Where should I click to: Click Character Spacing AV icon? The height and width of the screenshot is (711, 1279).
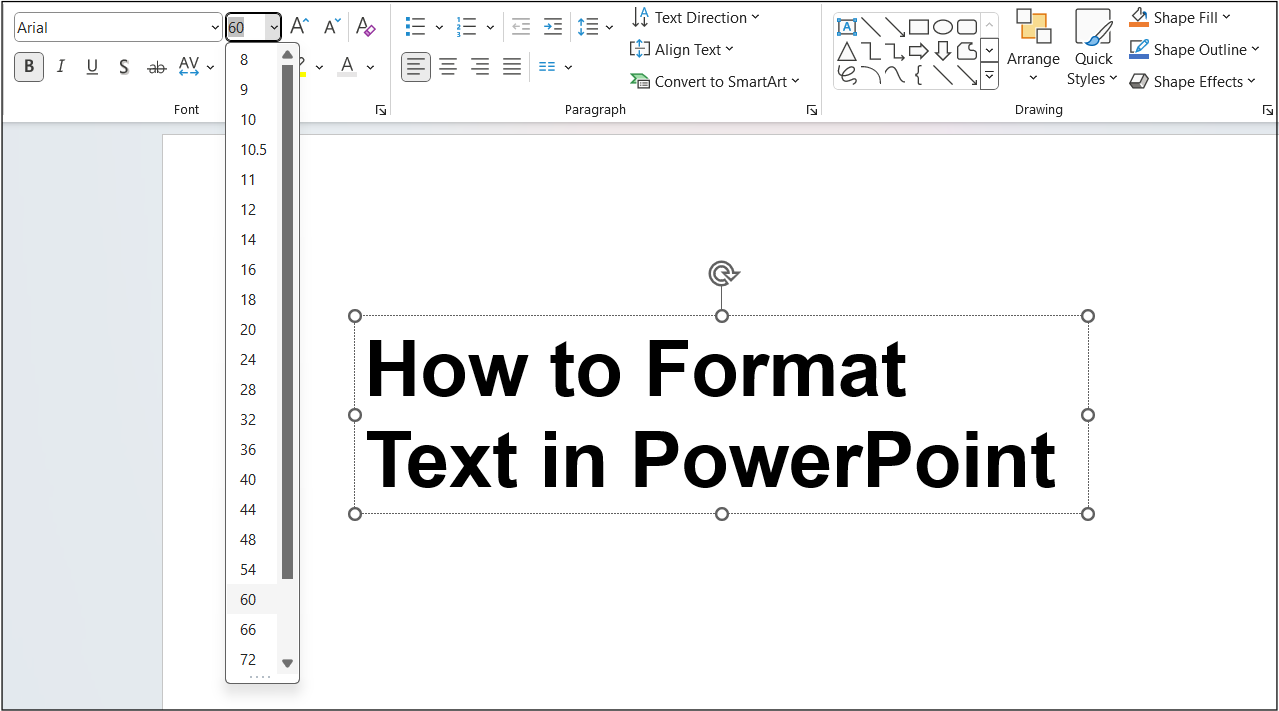[x=188, y=67]
